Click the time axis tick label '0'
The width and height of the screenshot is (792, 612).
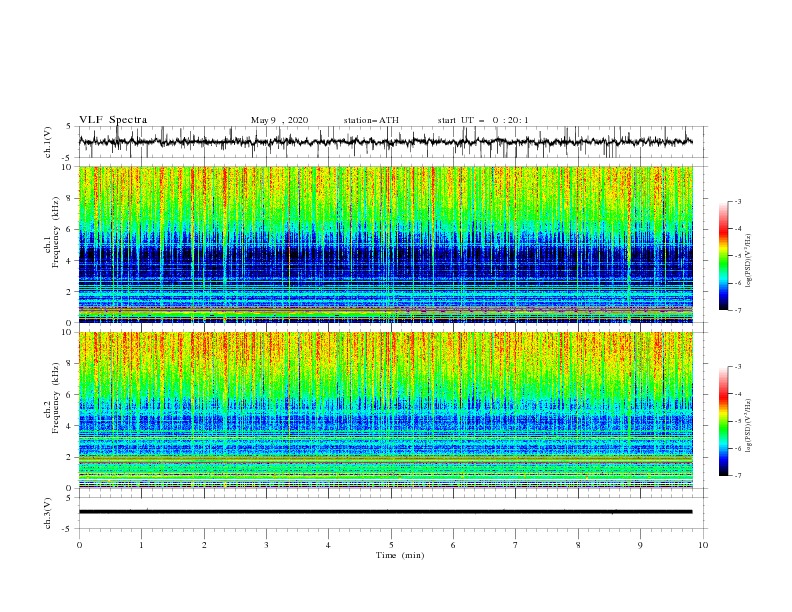pyautogui.click(x=79, y=545)
